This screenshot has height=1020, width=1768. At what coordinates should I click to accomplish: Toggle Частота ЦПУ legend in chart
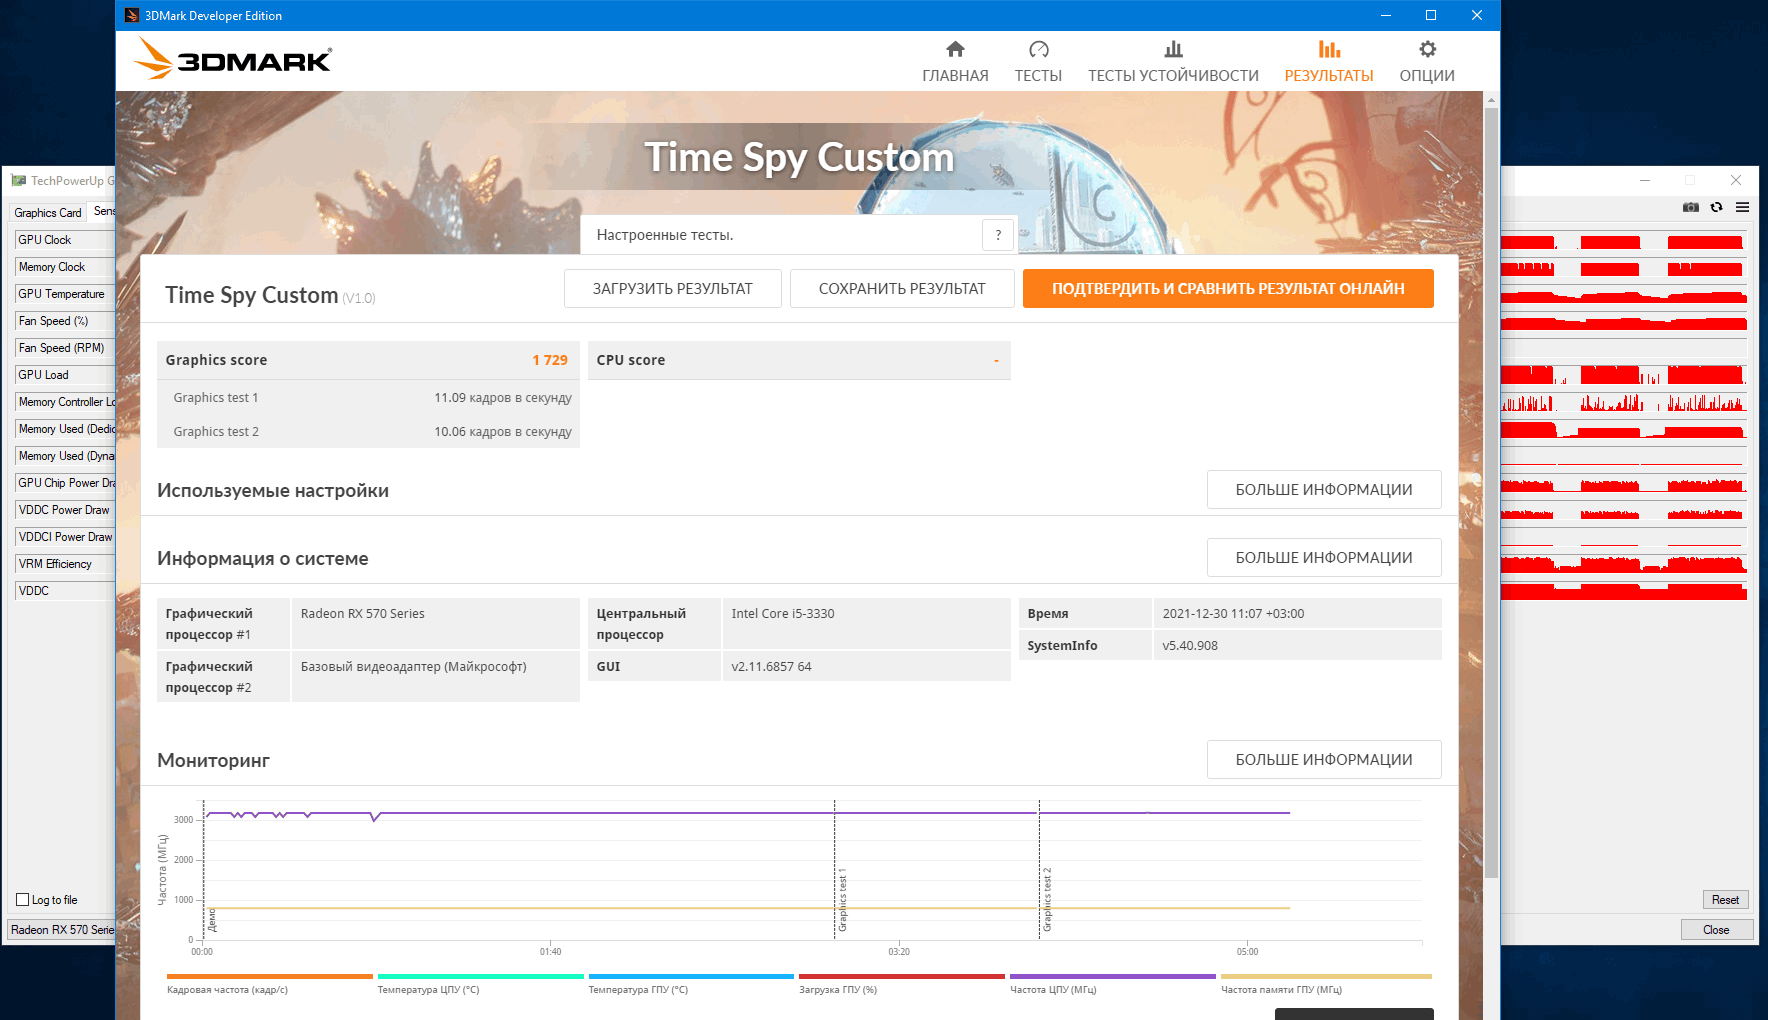point(1112,984)
